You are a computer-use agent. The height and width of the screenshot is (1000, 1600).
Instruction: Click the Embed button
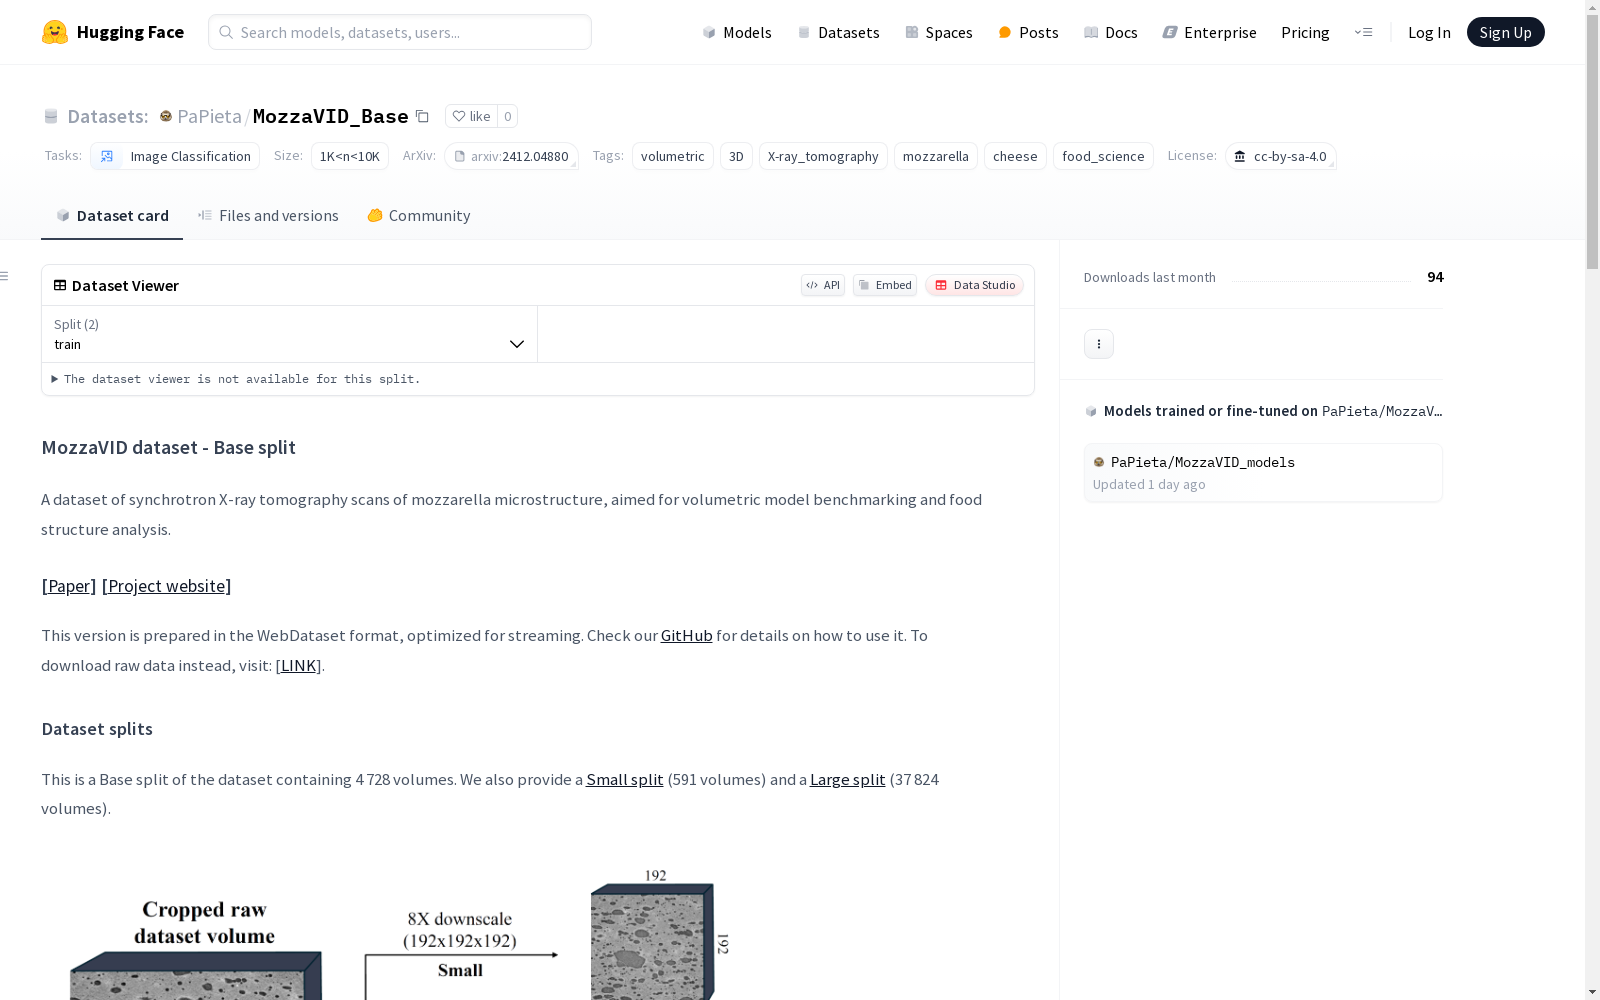click(885, 285)
